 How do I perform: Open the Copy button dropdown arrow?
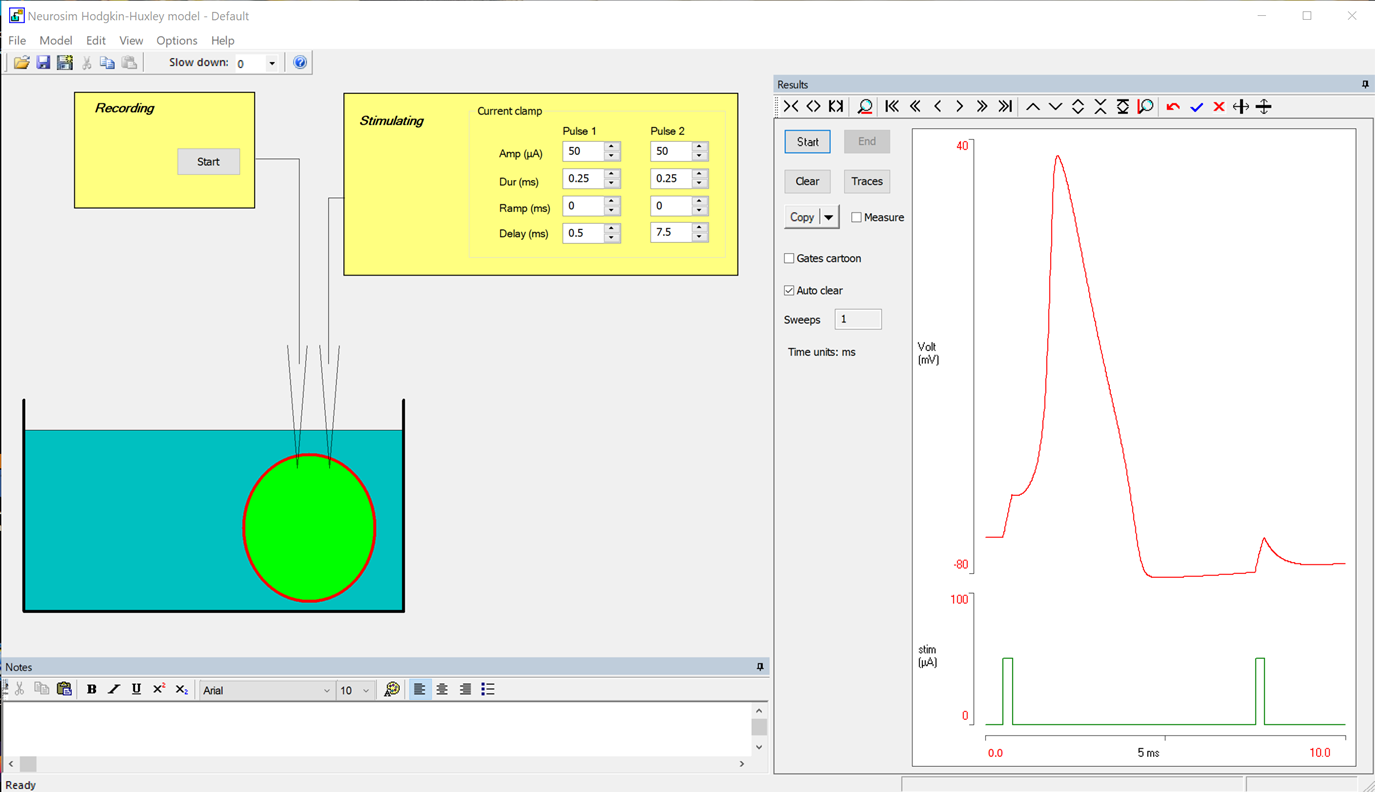829,218
